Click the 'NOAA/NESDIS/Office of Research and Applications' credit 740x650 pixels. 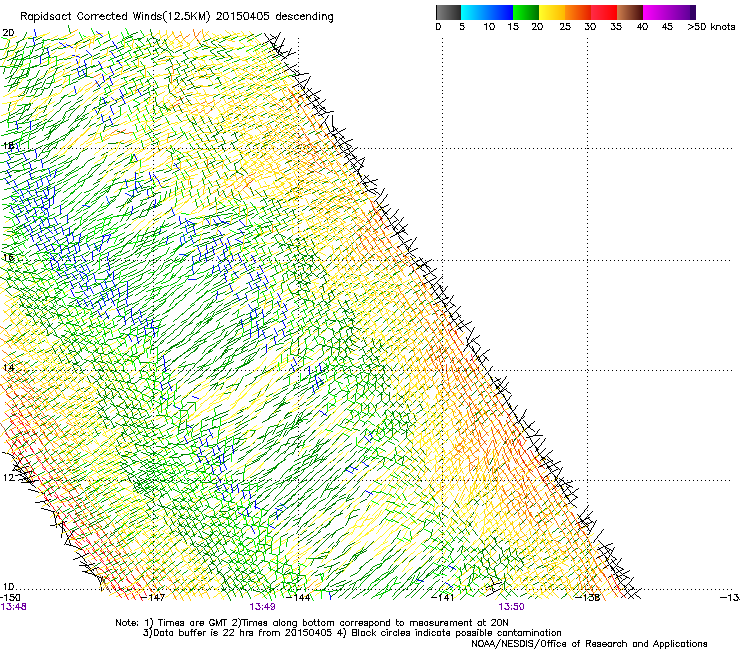pyautogui.click(x=589, y=644)
